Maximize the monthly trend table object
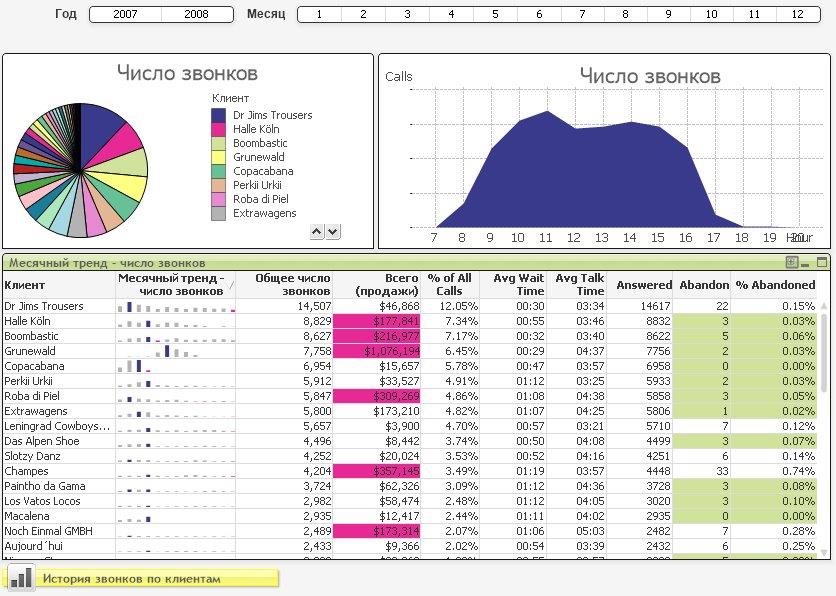Image resolution: width=836 pixels, height=596 pixels. pos(822,262)
